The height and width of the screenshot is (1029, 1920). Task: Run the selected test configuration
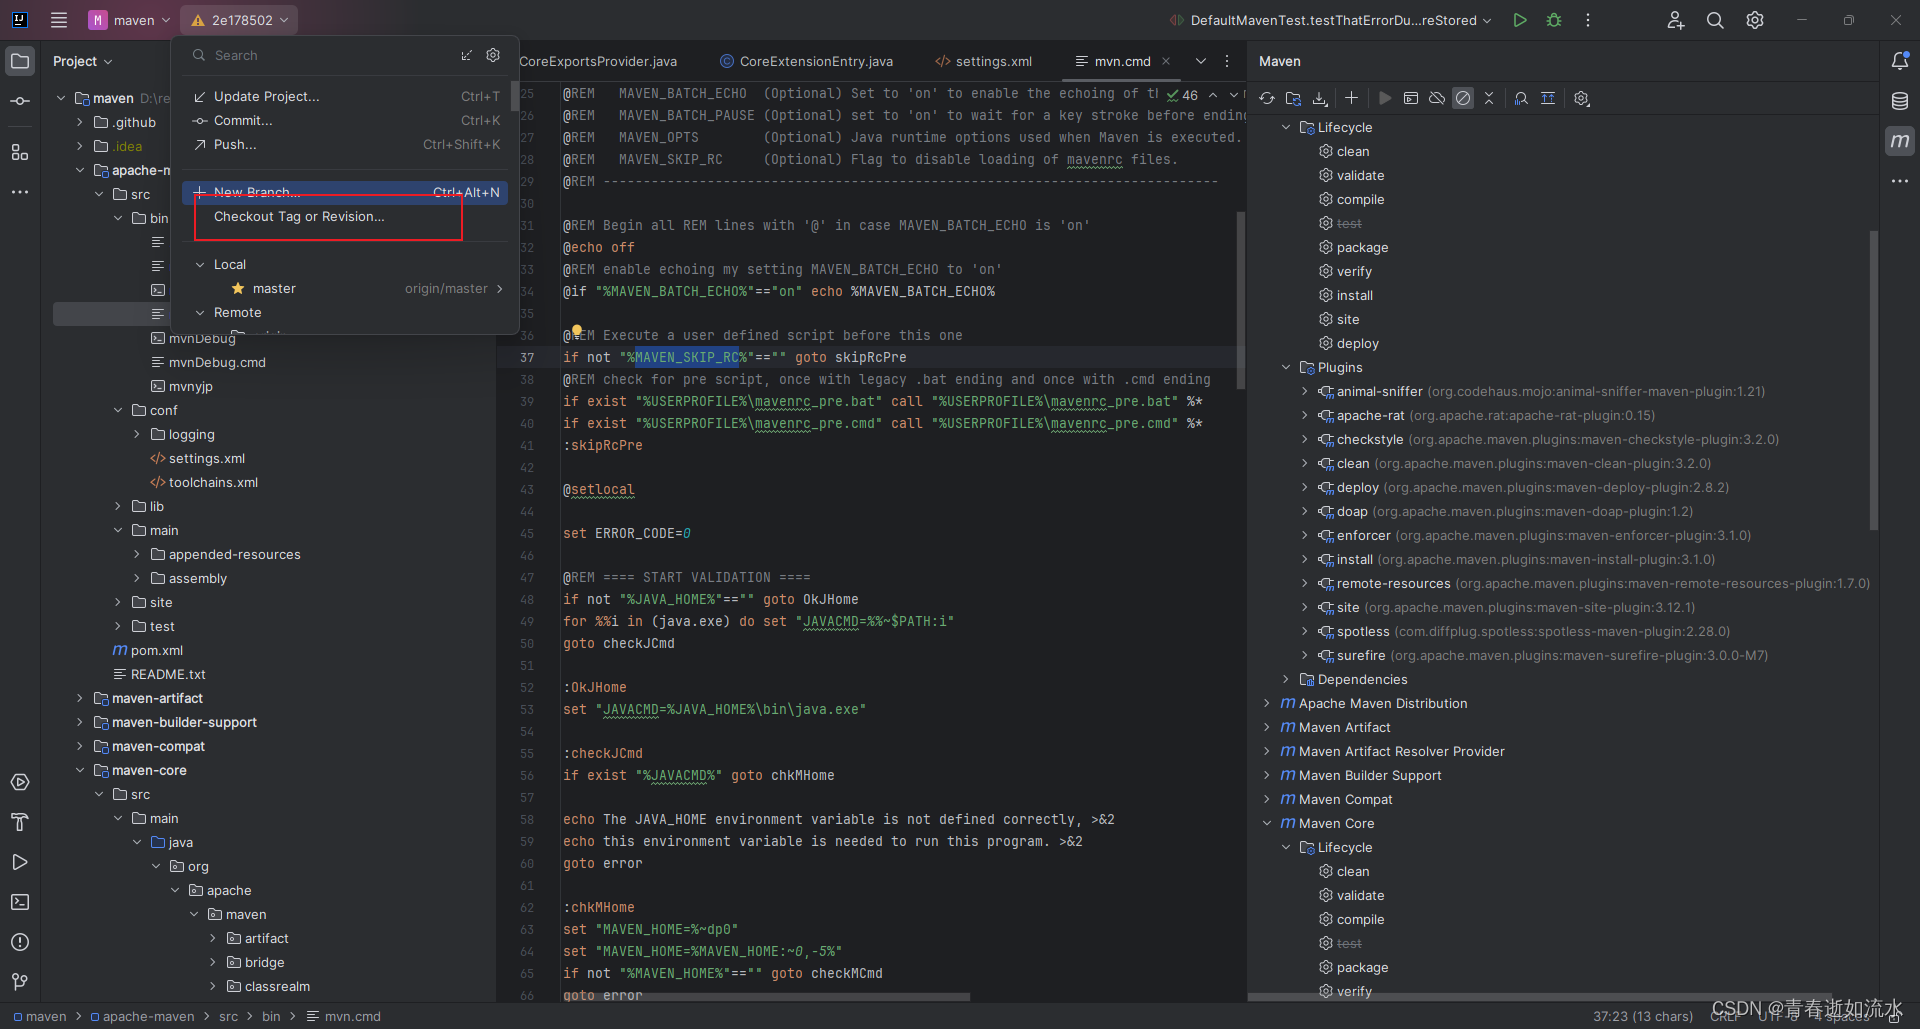coord(1520,20)
